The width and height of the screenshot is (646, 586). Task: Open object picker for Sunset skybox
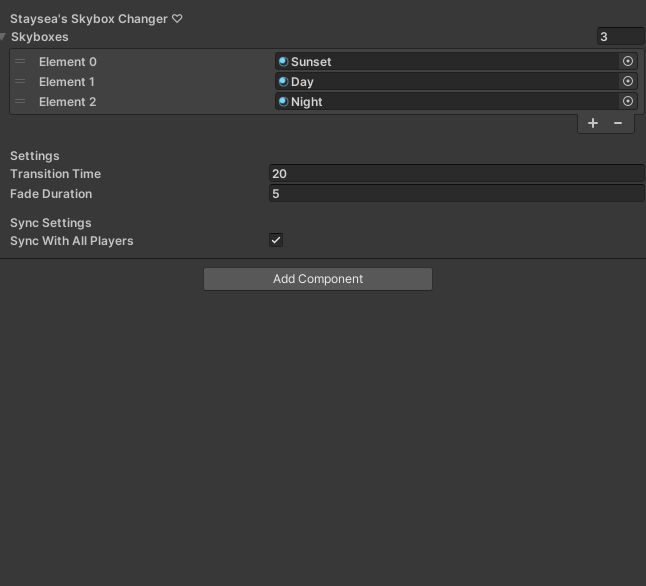tap(628, 61)
